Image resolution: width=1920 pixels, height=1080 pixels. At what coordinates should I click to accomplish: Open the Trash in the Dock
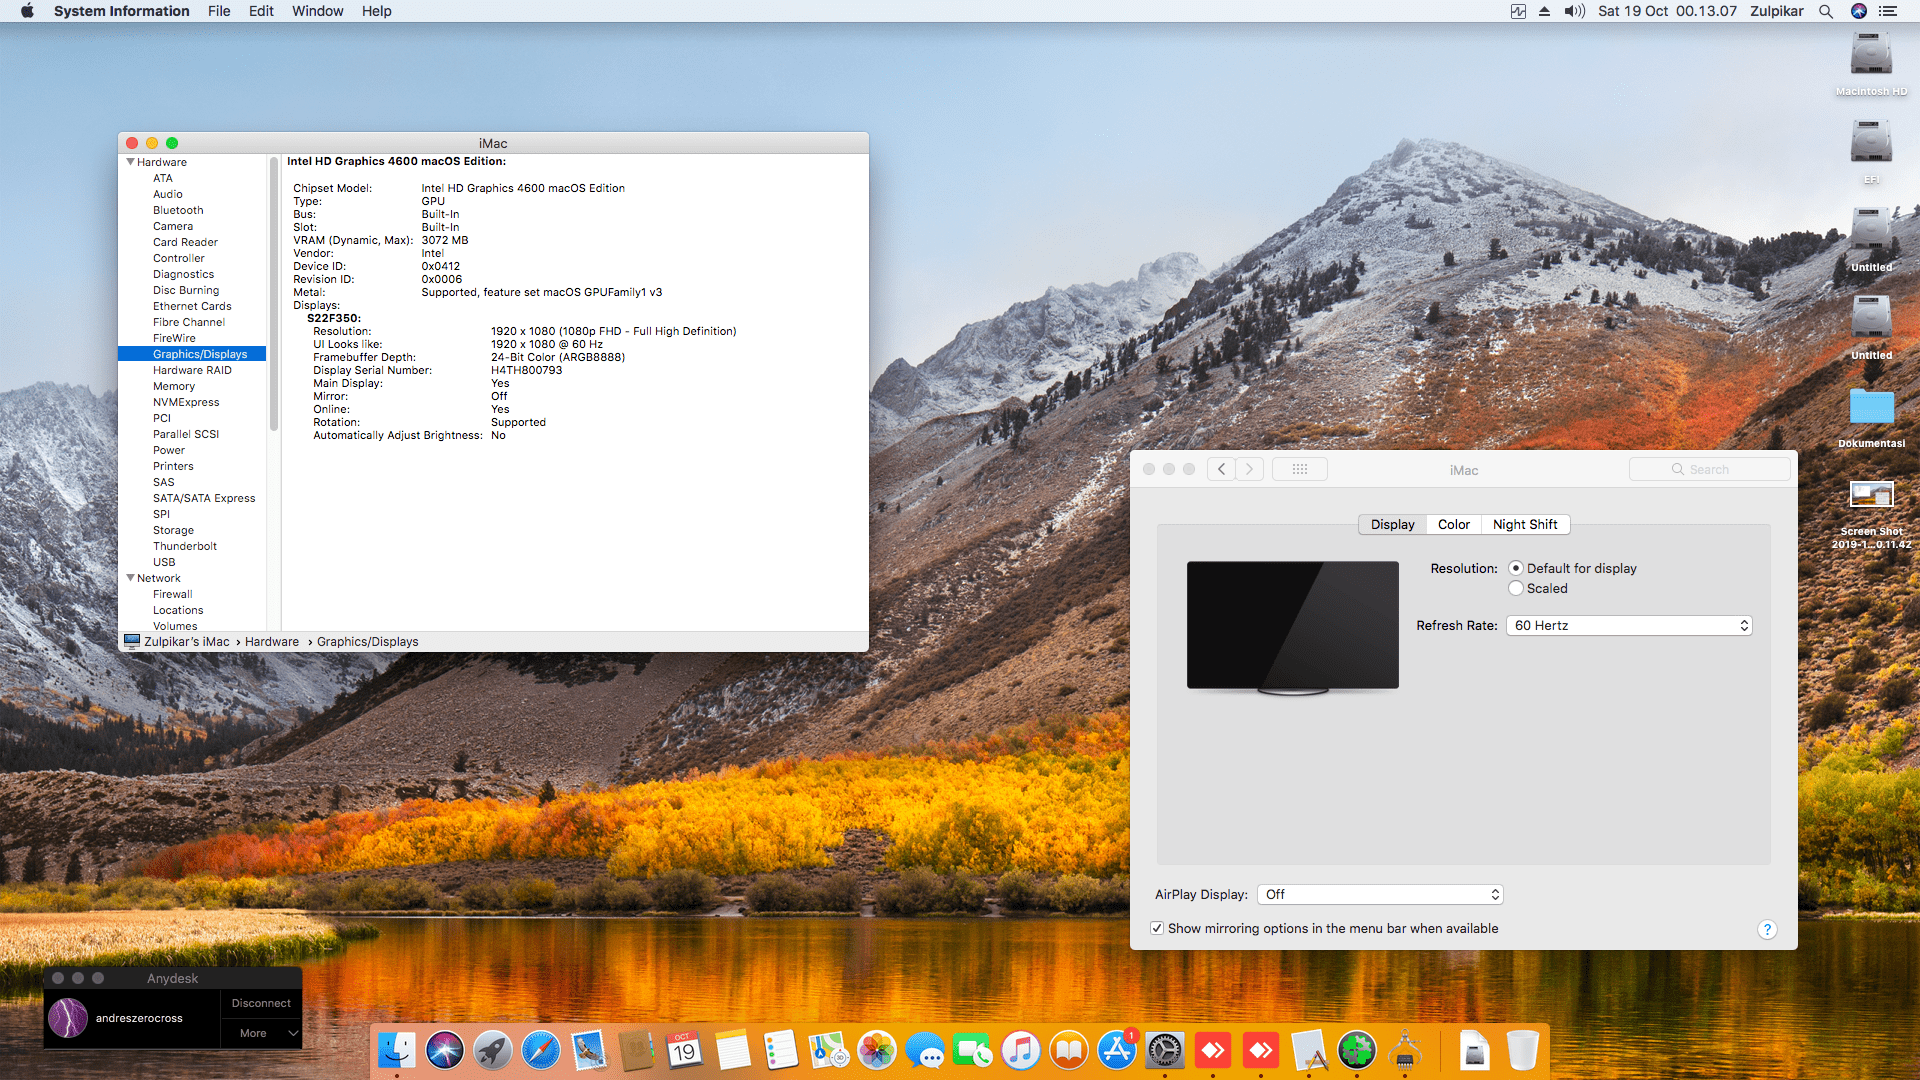[x=1523, y=1051]
